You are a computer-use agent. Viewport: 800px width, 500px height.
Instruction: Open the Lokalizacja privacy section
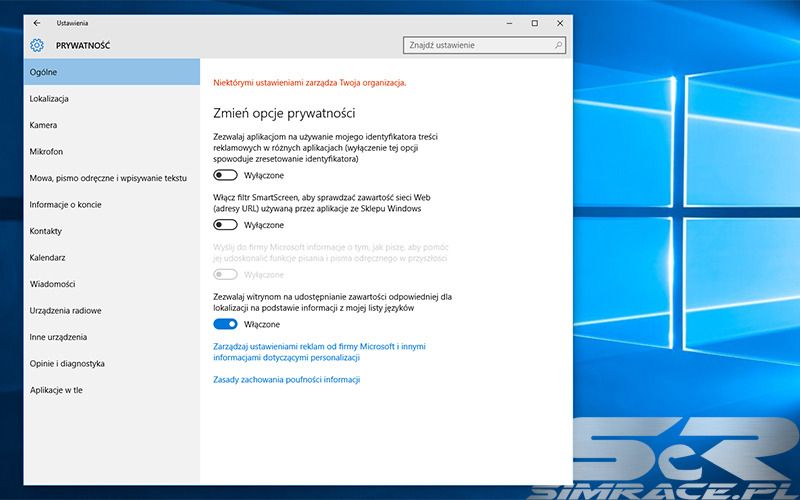[x=49, y=99]
